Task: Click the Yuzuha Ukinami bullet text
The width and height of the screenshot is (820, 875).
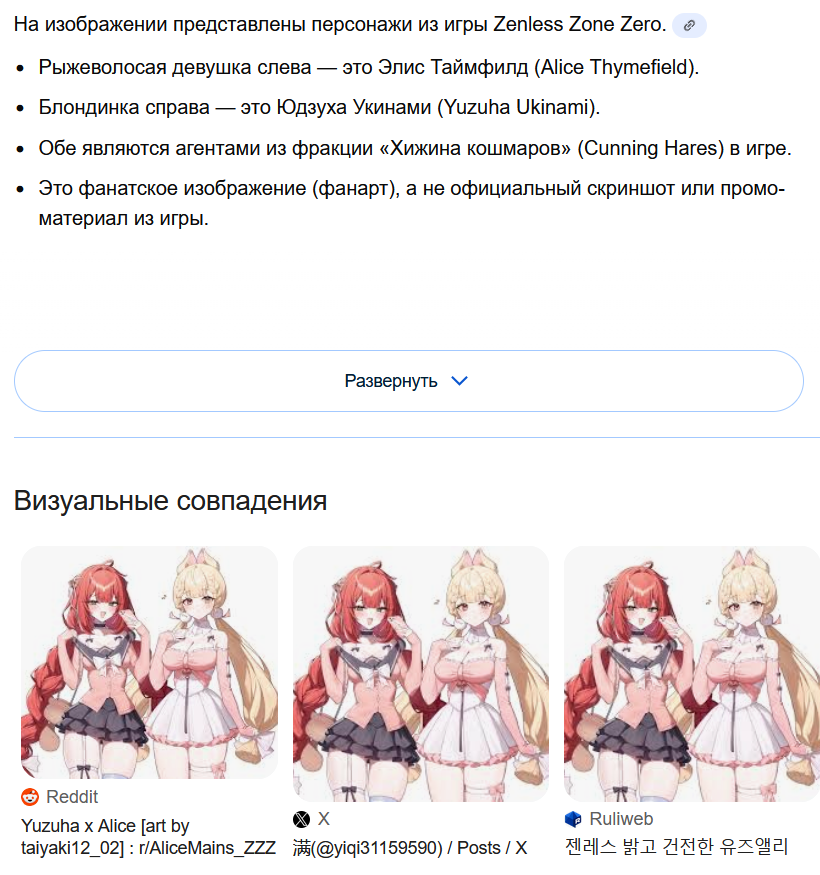Action: point(319,107)
